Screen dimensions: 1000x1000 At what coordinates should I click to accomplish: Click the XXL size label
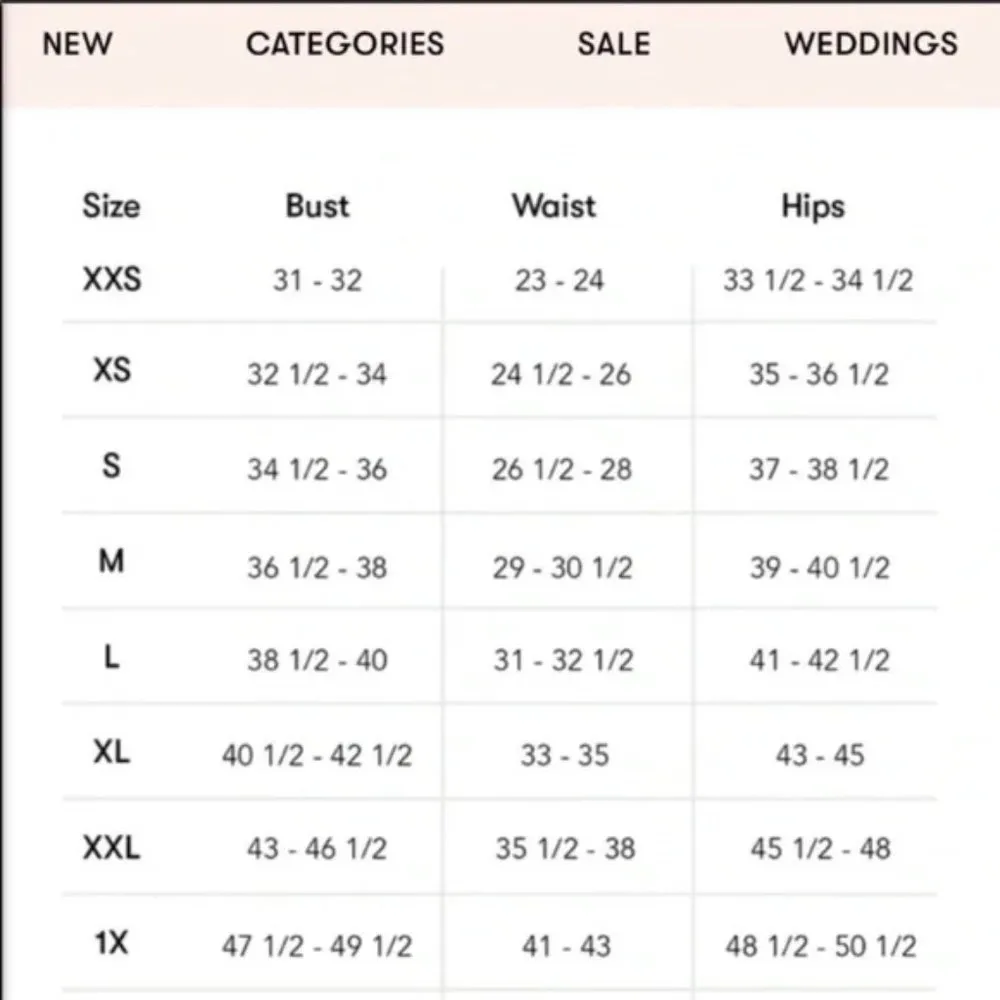coord(112,848)
